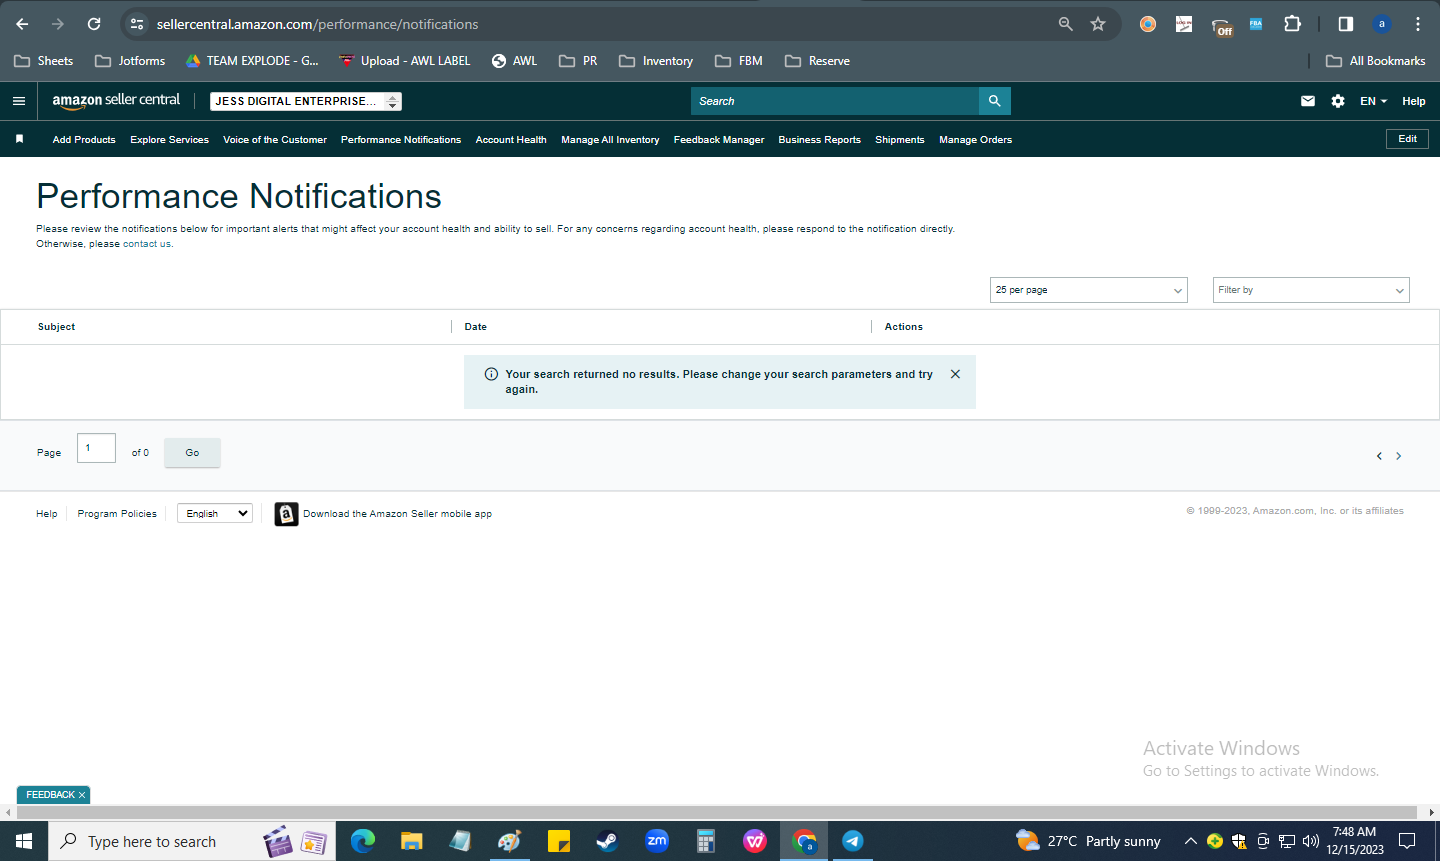Click Download the Amazon Seller mobile app
Image resolution: width=1440 pixels, height=861 pixels.
(397, 514)
